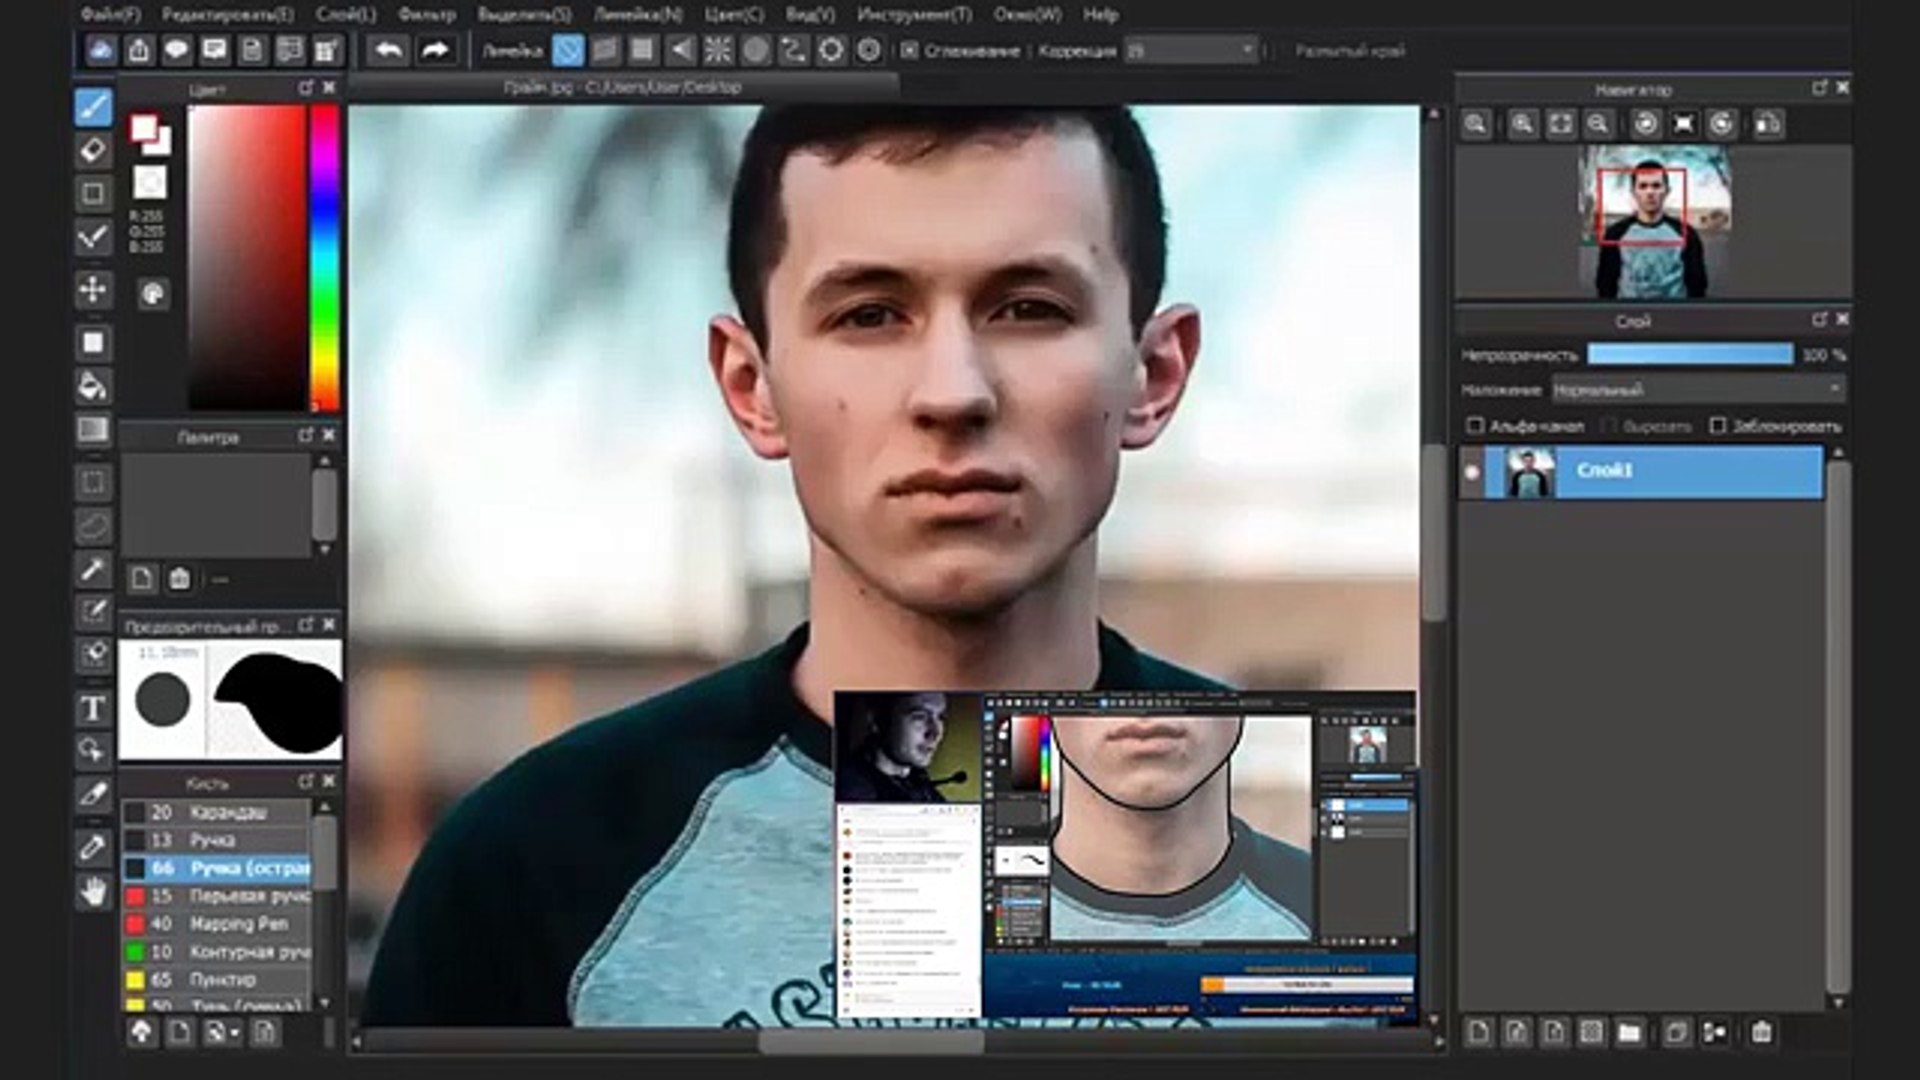Add folder with folder icon in the layer panel

(1629, 1032)
